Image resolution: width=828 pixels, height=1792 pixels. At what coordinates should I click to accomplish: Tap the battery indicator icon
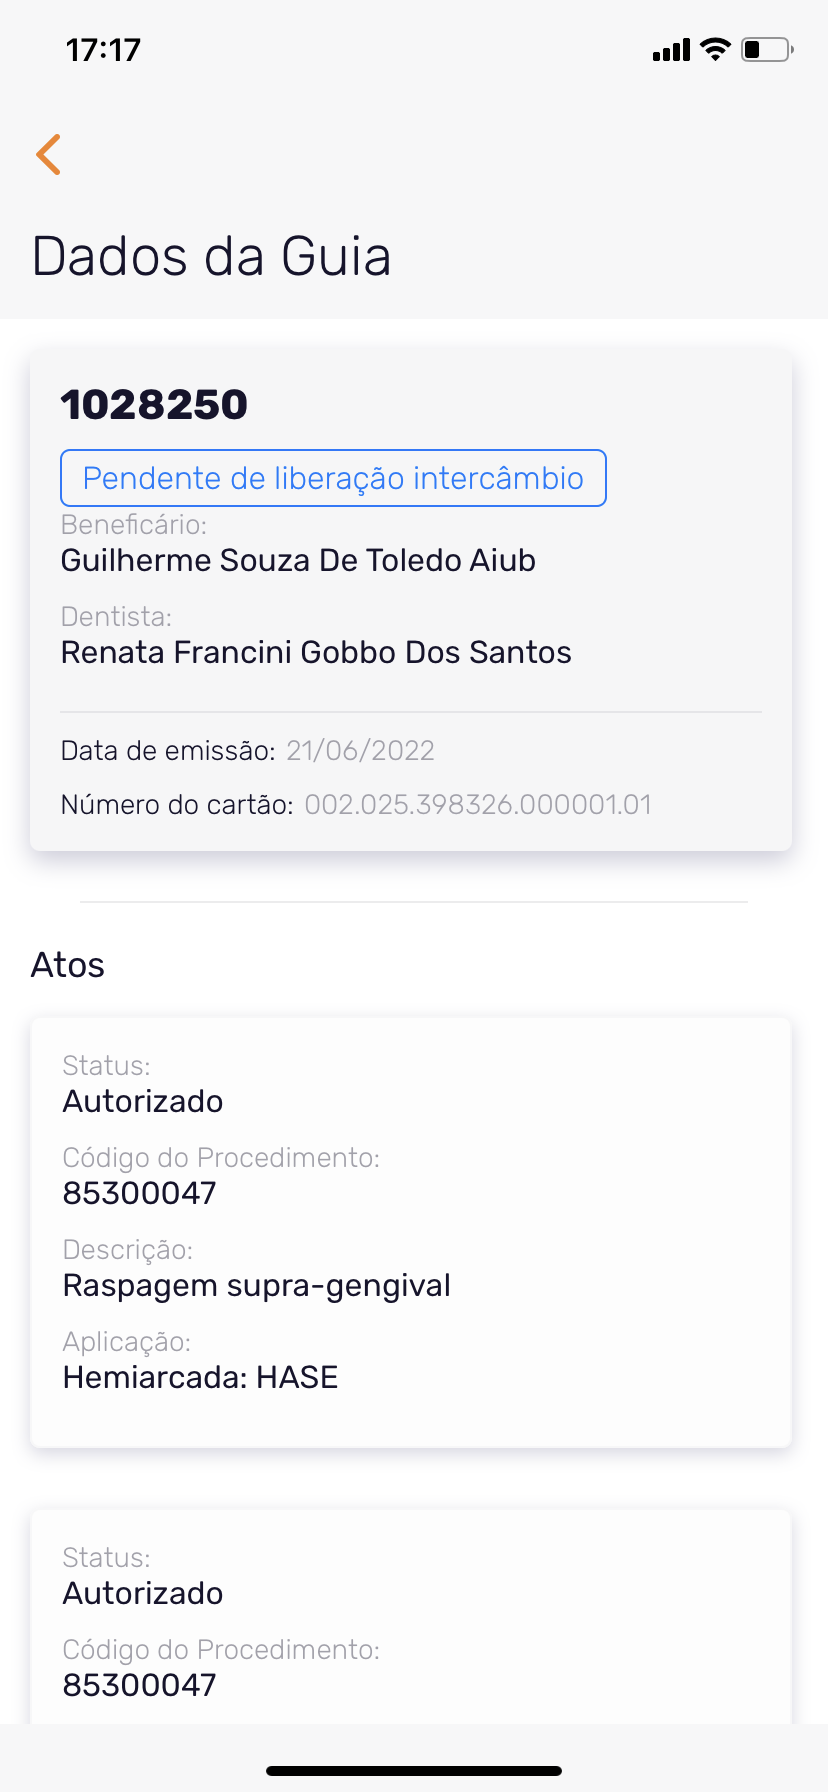(x=766, y=49)
